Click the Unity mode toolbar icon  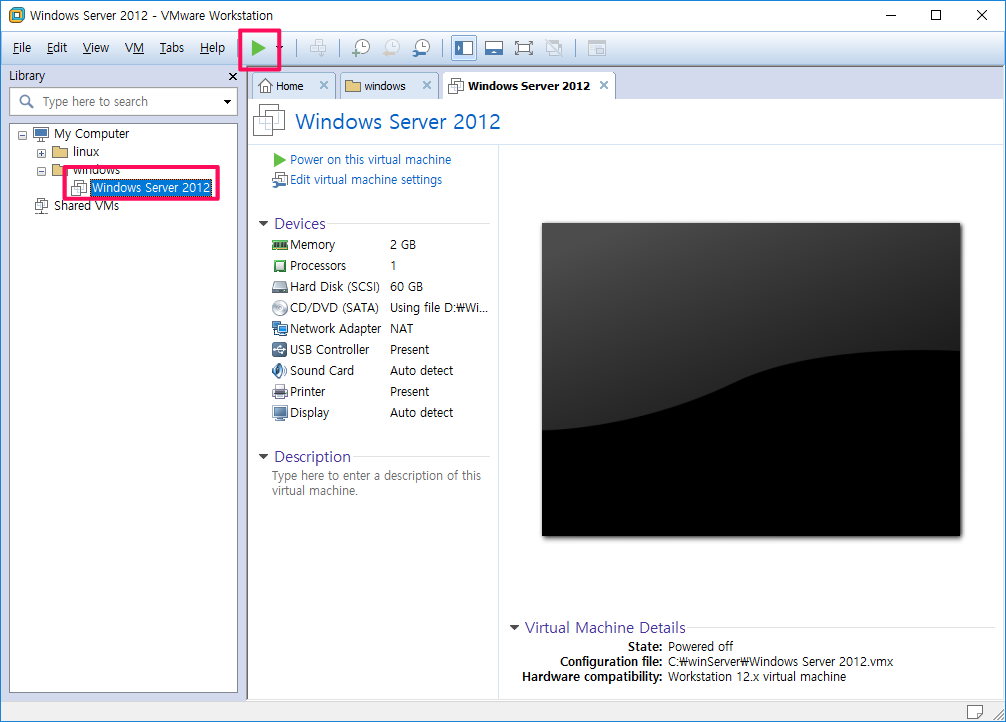point(554,48)
